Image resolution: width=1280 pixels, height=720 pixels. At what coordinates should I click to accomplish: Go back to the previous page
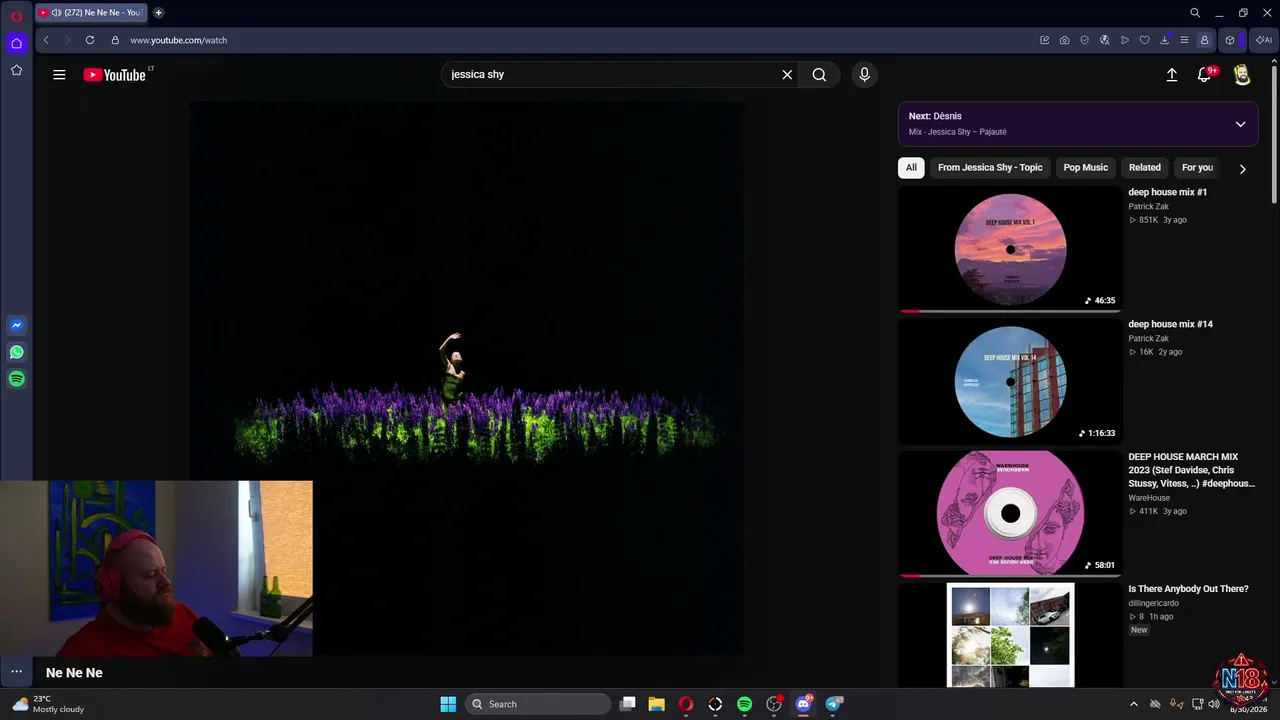46,40
